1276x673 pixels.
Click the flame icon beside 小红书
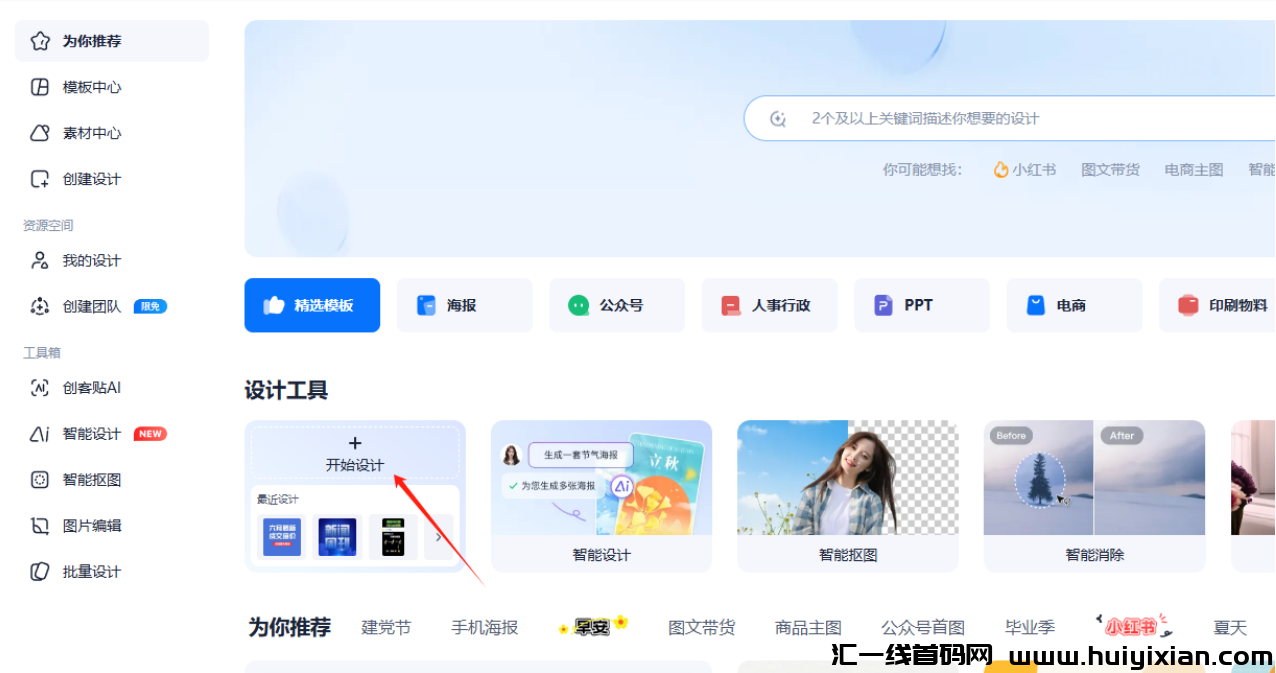pos(1001,170)
